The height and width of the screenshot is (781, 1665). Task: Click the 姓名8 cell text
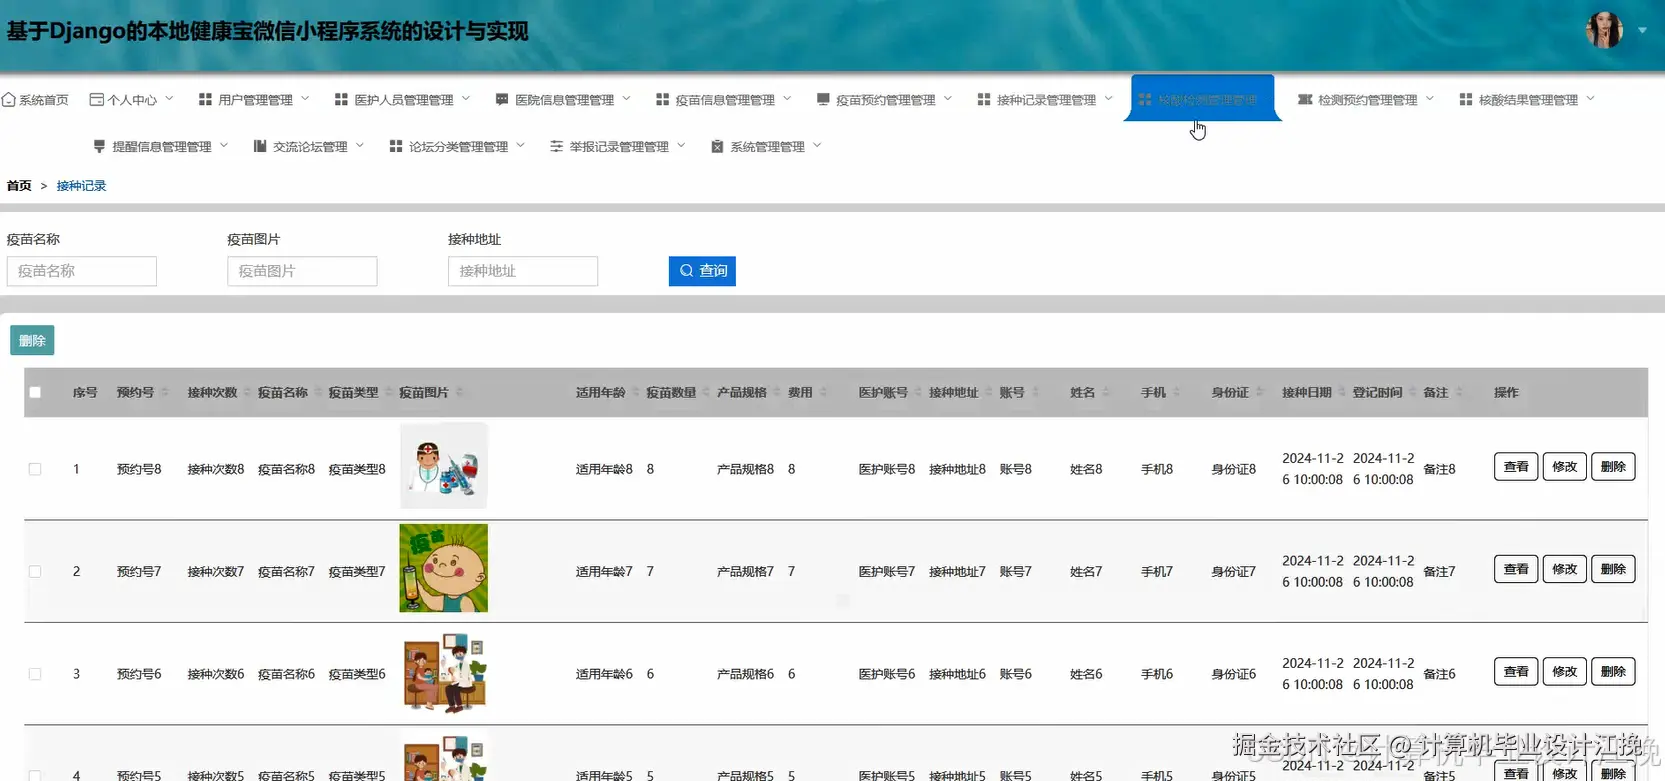[x=1086, y=469]
